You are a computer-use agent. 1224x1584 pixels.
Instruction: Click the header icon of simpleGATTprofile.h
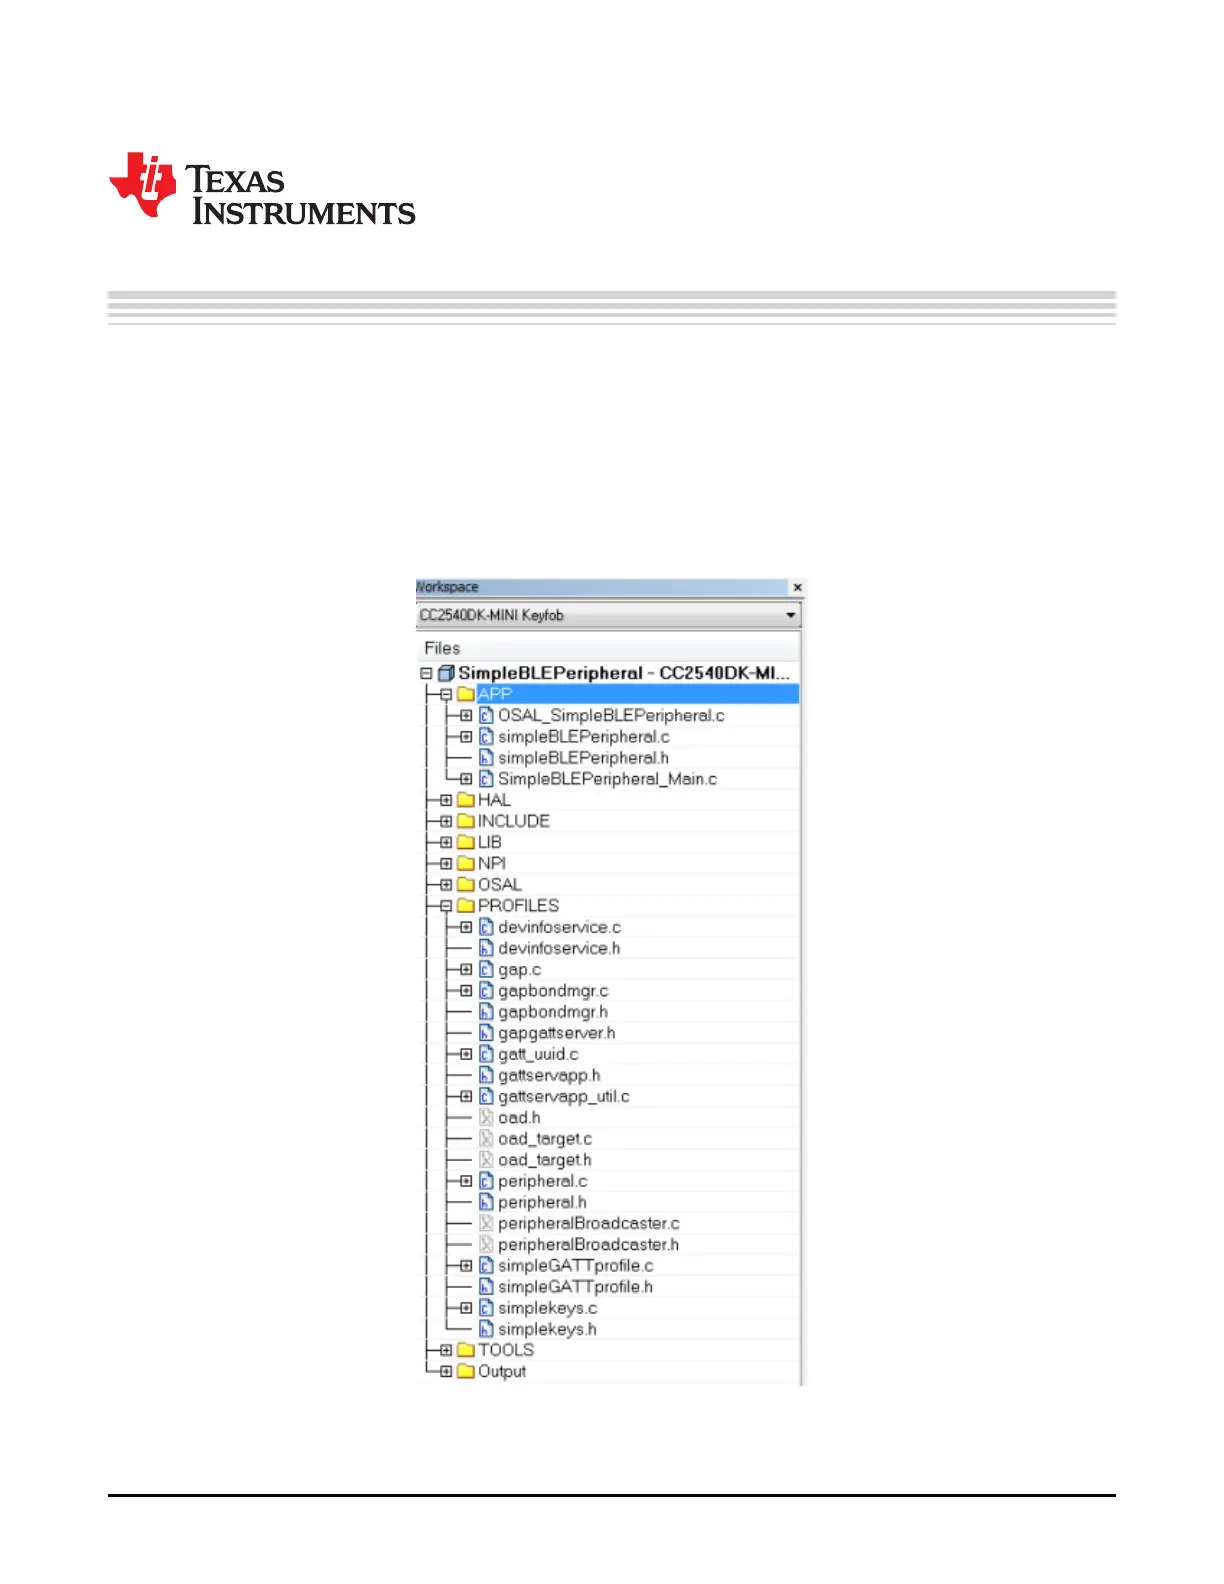486,1287
